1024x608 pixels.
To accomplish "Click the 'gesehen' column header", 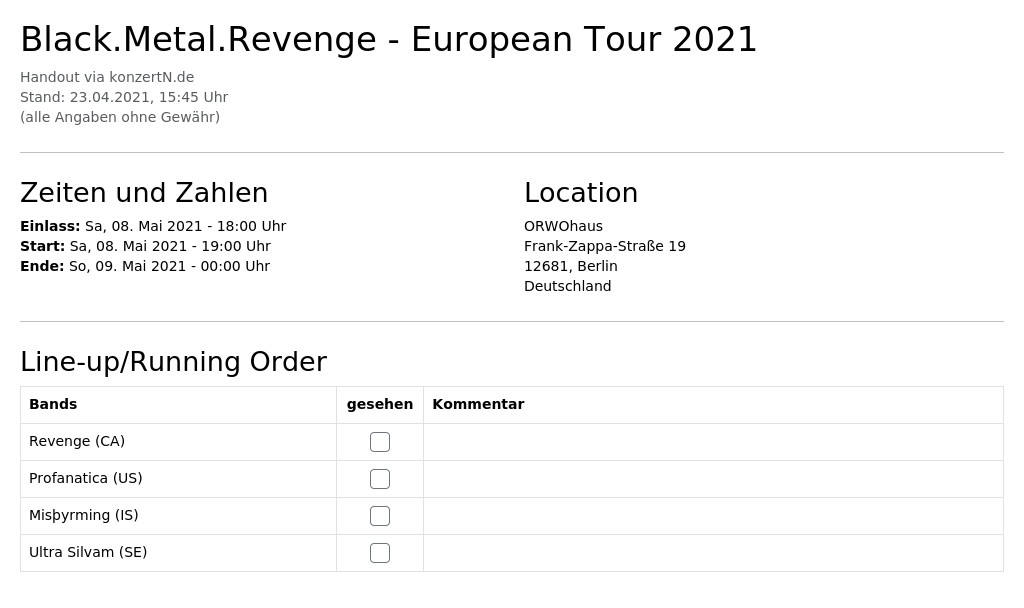I will [379, 404].
